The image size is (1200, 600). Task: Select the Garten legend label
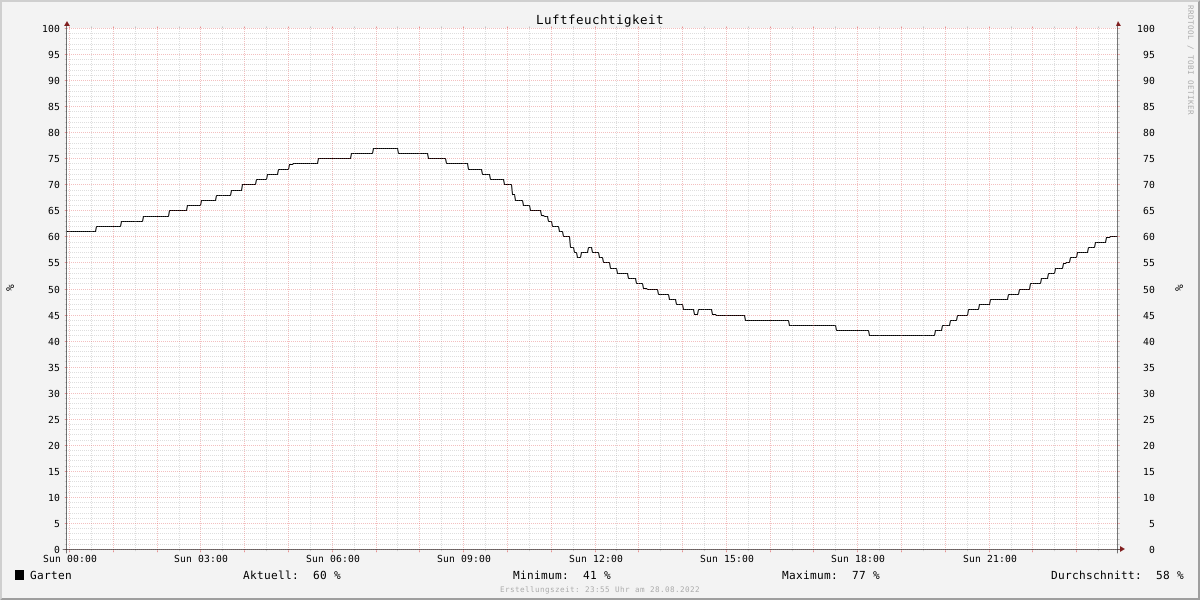(51, 575)
